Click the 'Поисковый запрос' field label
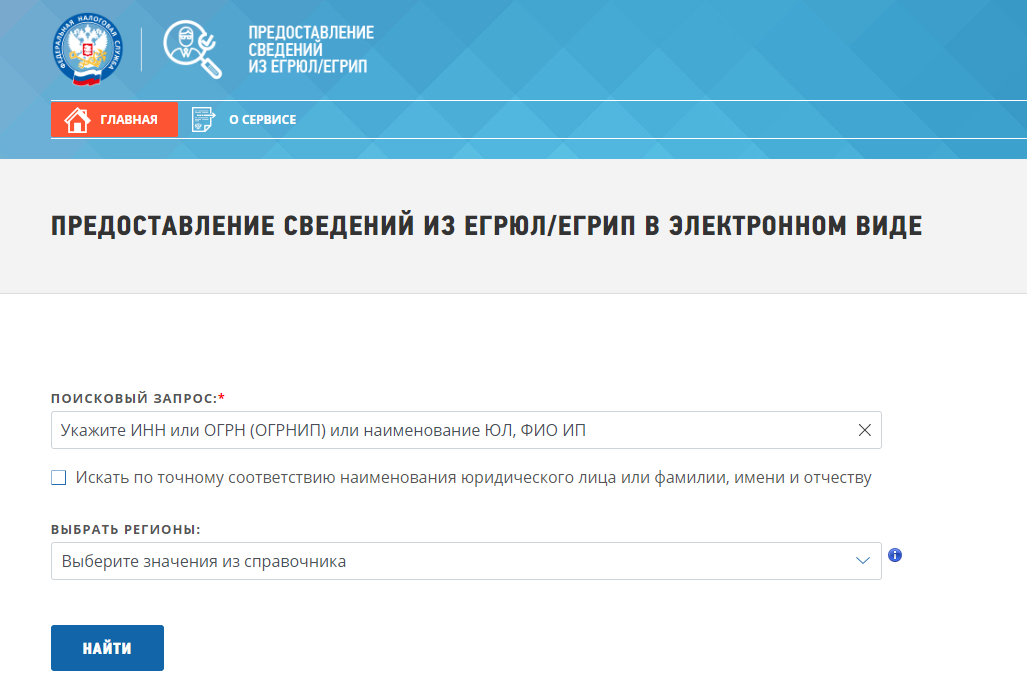The height and width of the screenshot is (682, 1027). click(133, 398)
